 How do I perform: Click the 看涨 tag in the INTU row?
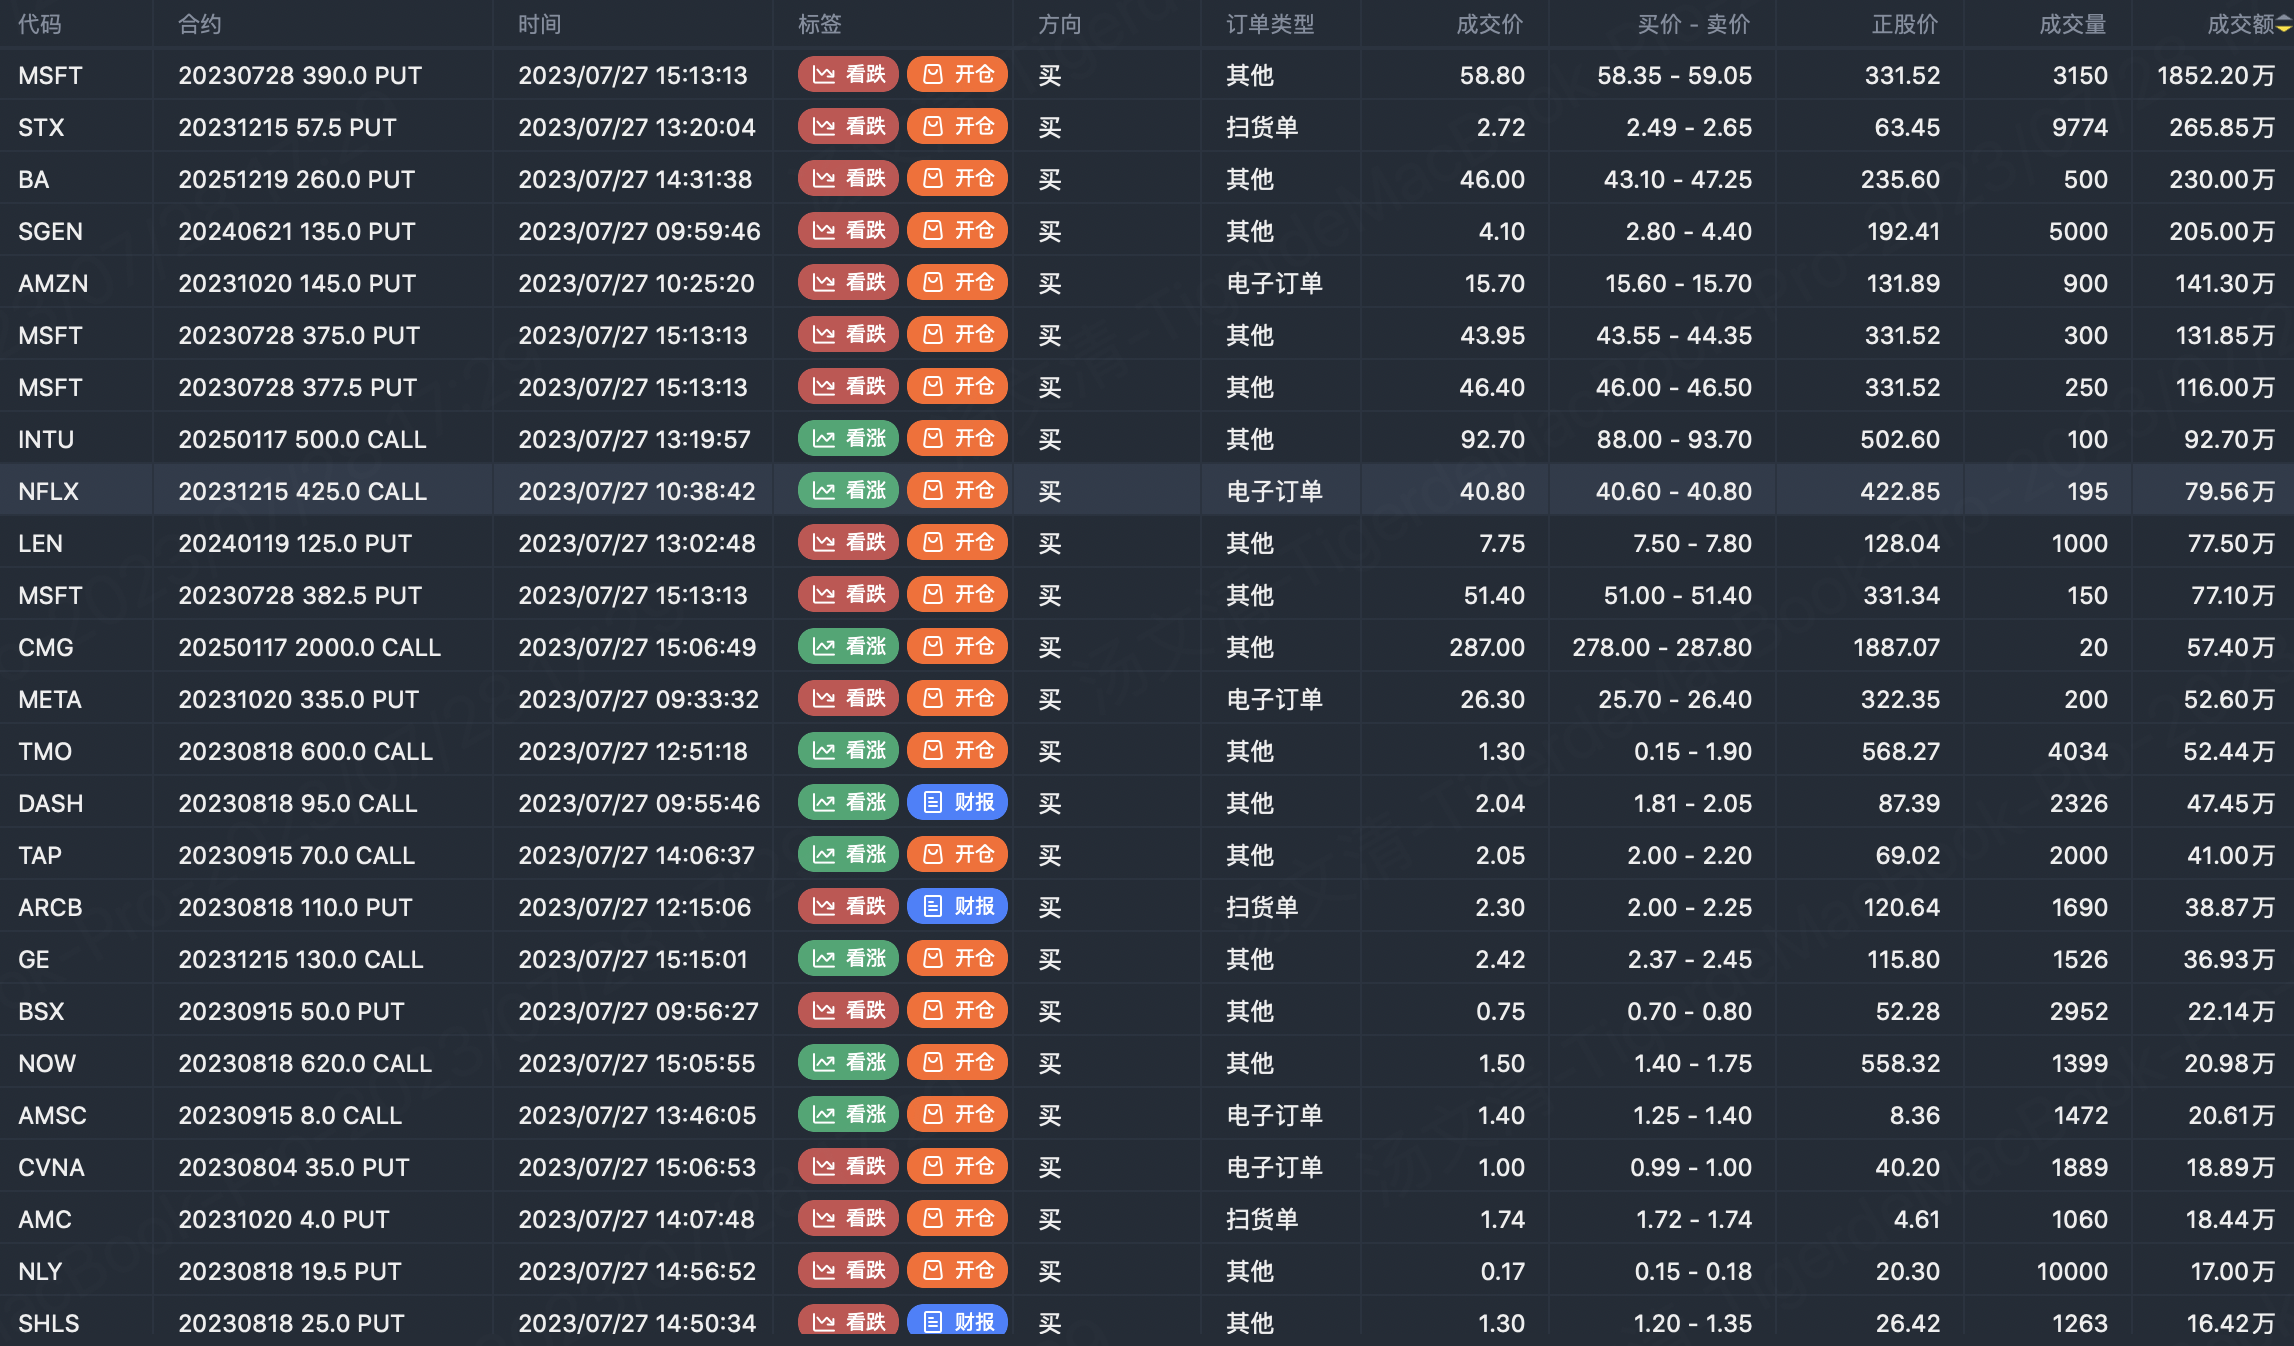click(x=849, y=439)
